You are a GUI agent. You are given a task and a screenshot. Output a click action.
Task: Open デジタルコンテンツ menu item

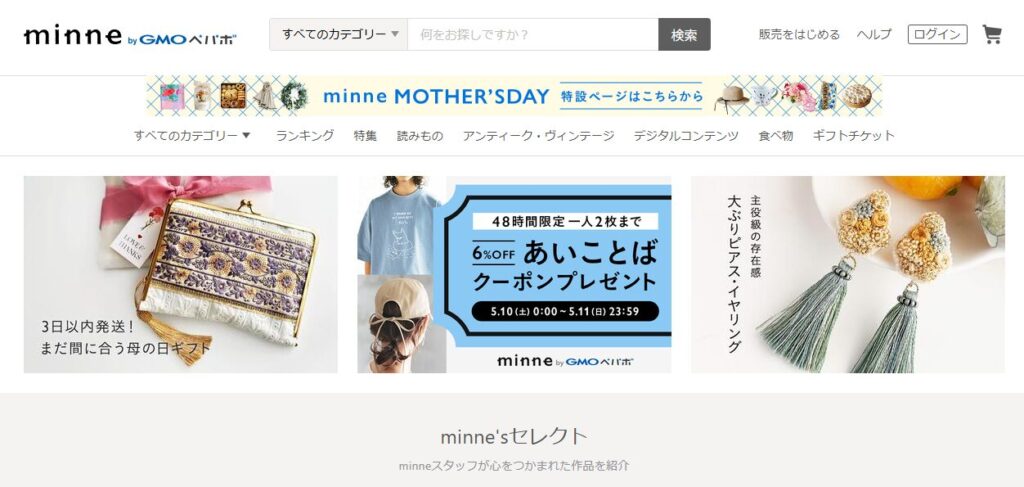coord(686,136)
